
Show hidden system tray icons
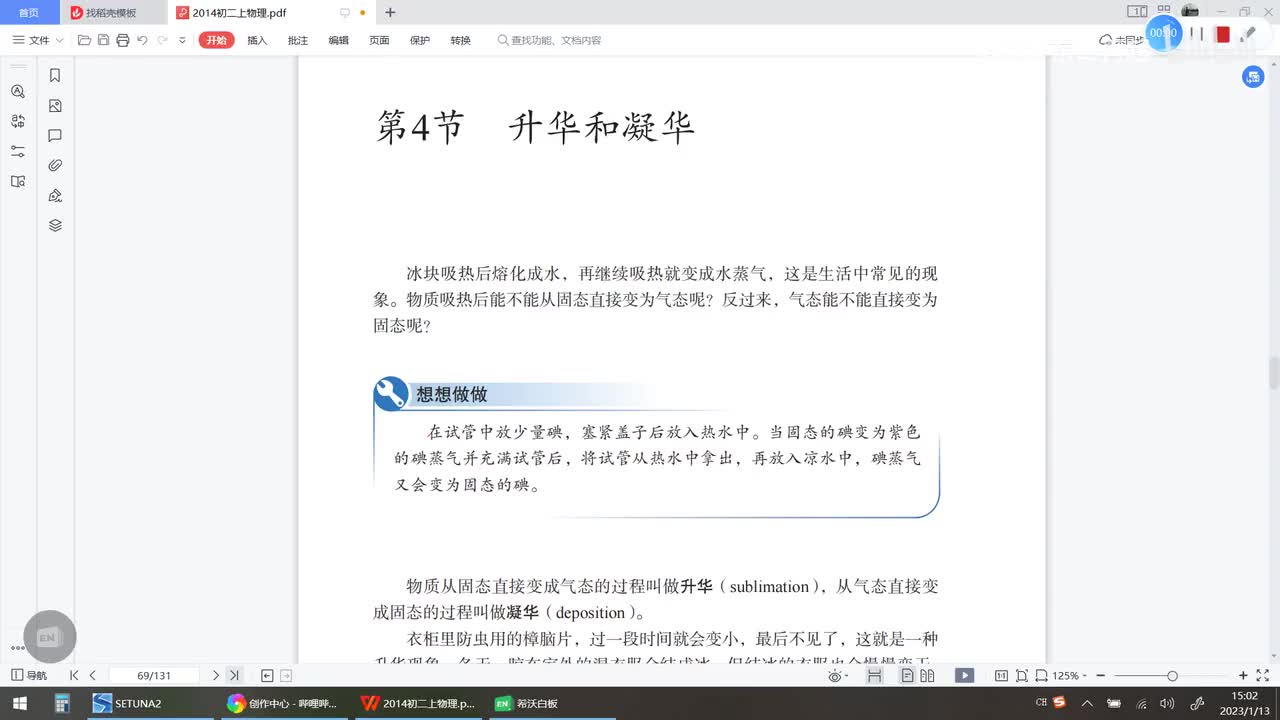coord(1089,703)
